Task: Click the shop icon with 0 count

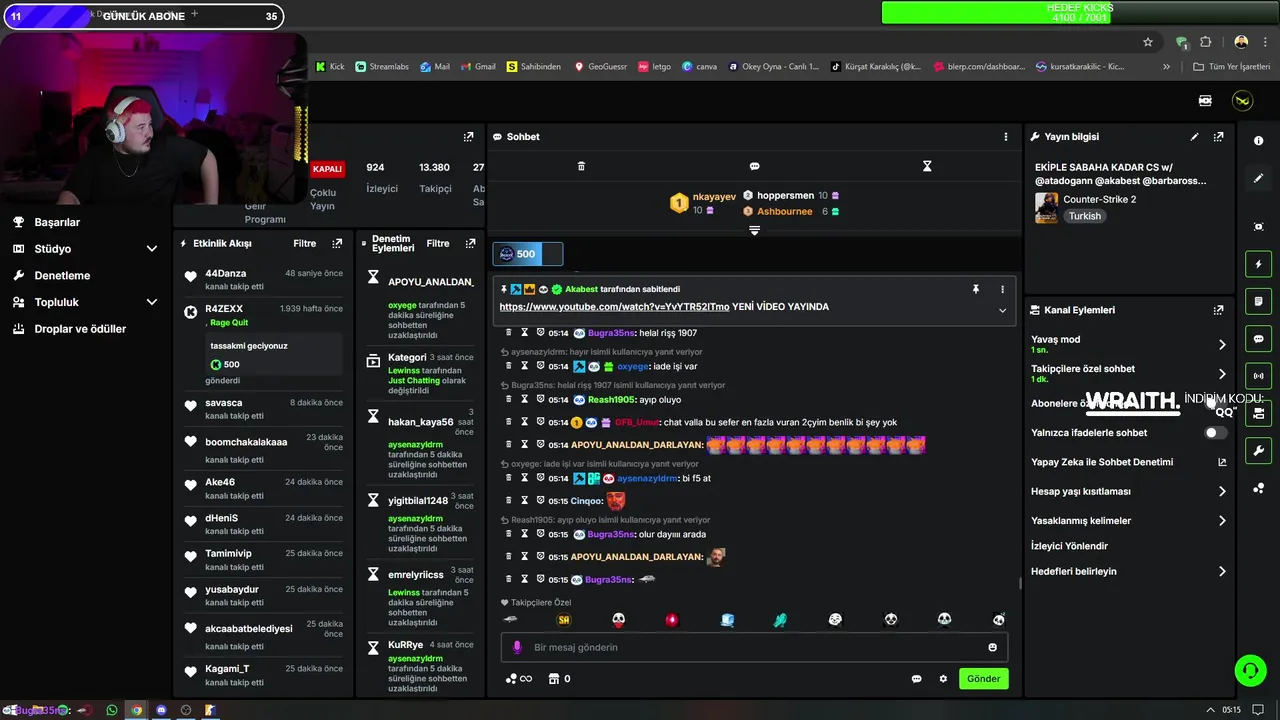Action: pos(559,679)
